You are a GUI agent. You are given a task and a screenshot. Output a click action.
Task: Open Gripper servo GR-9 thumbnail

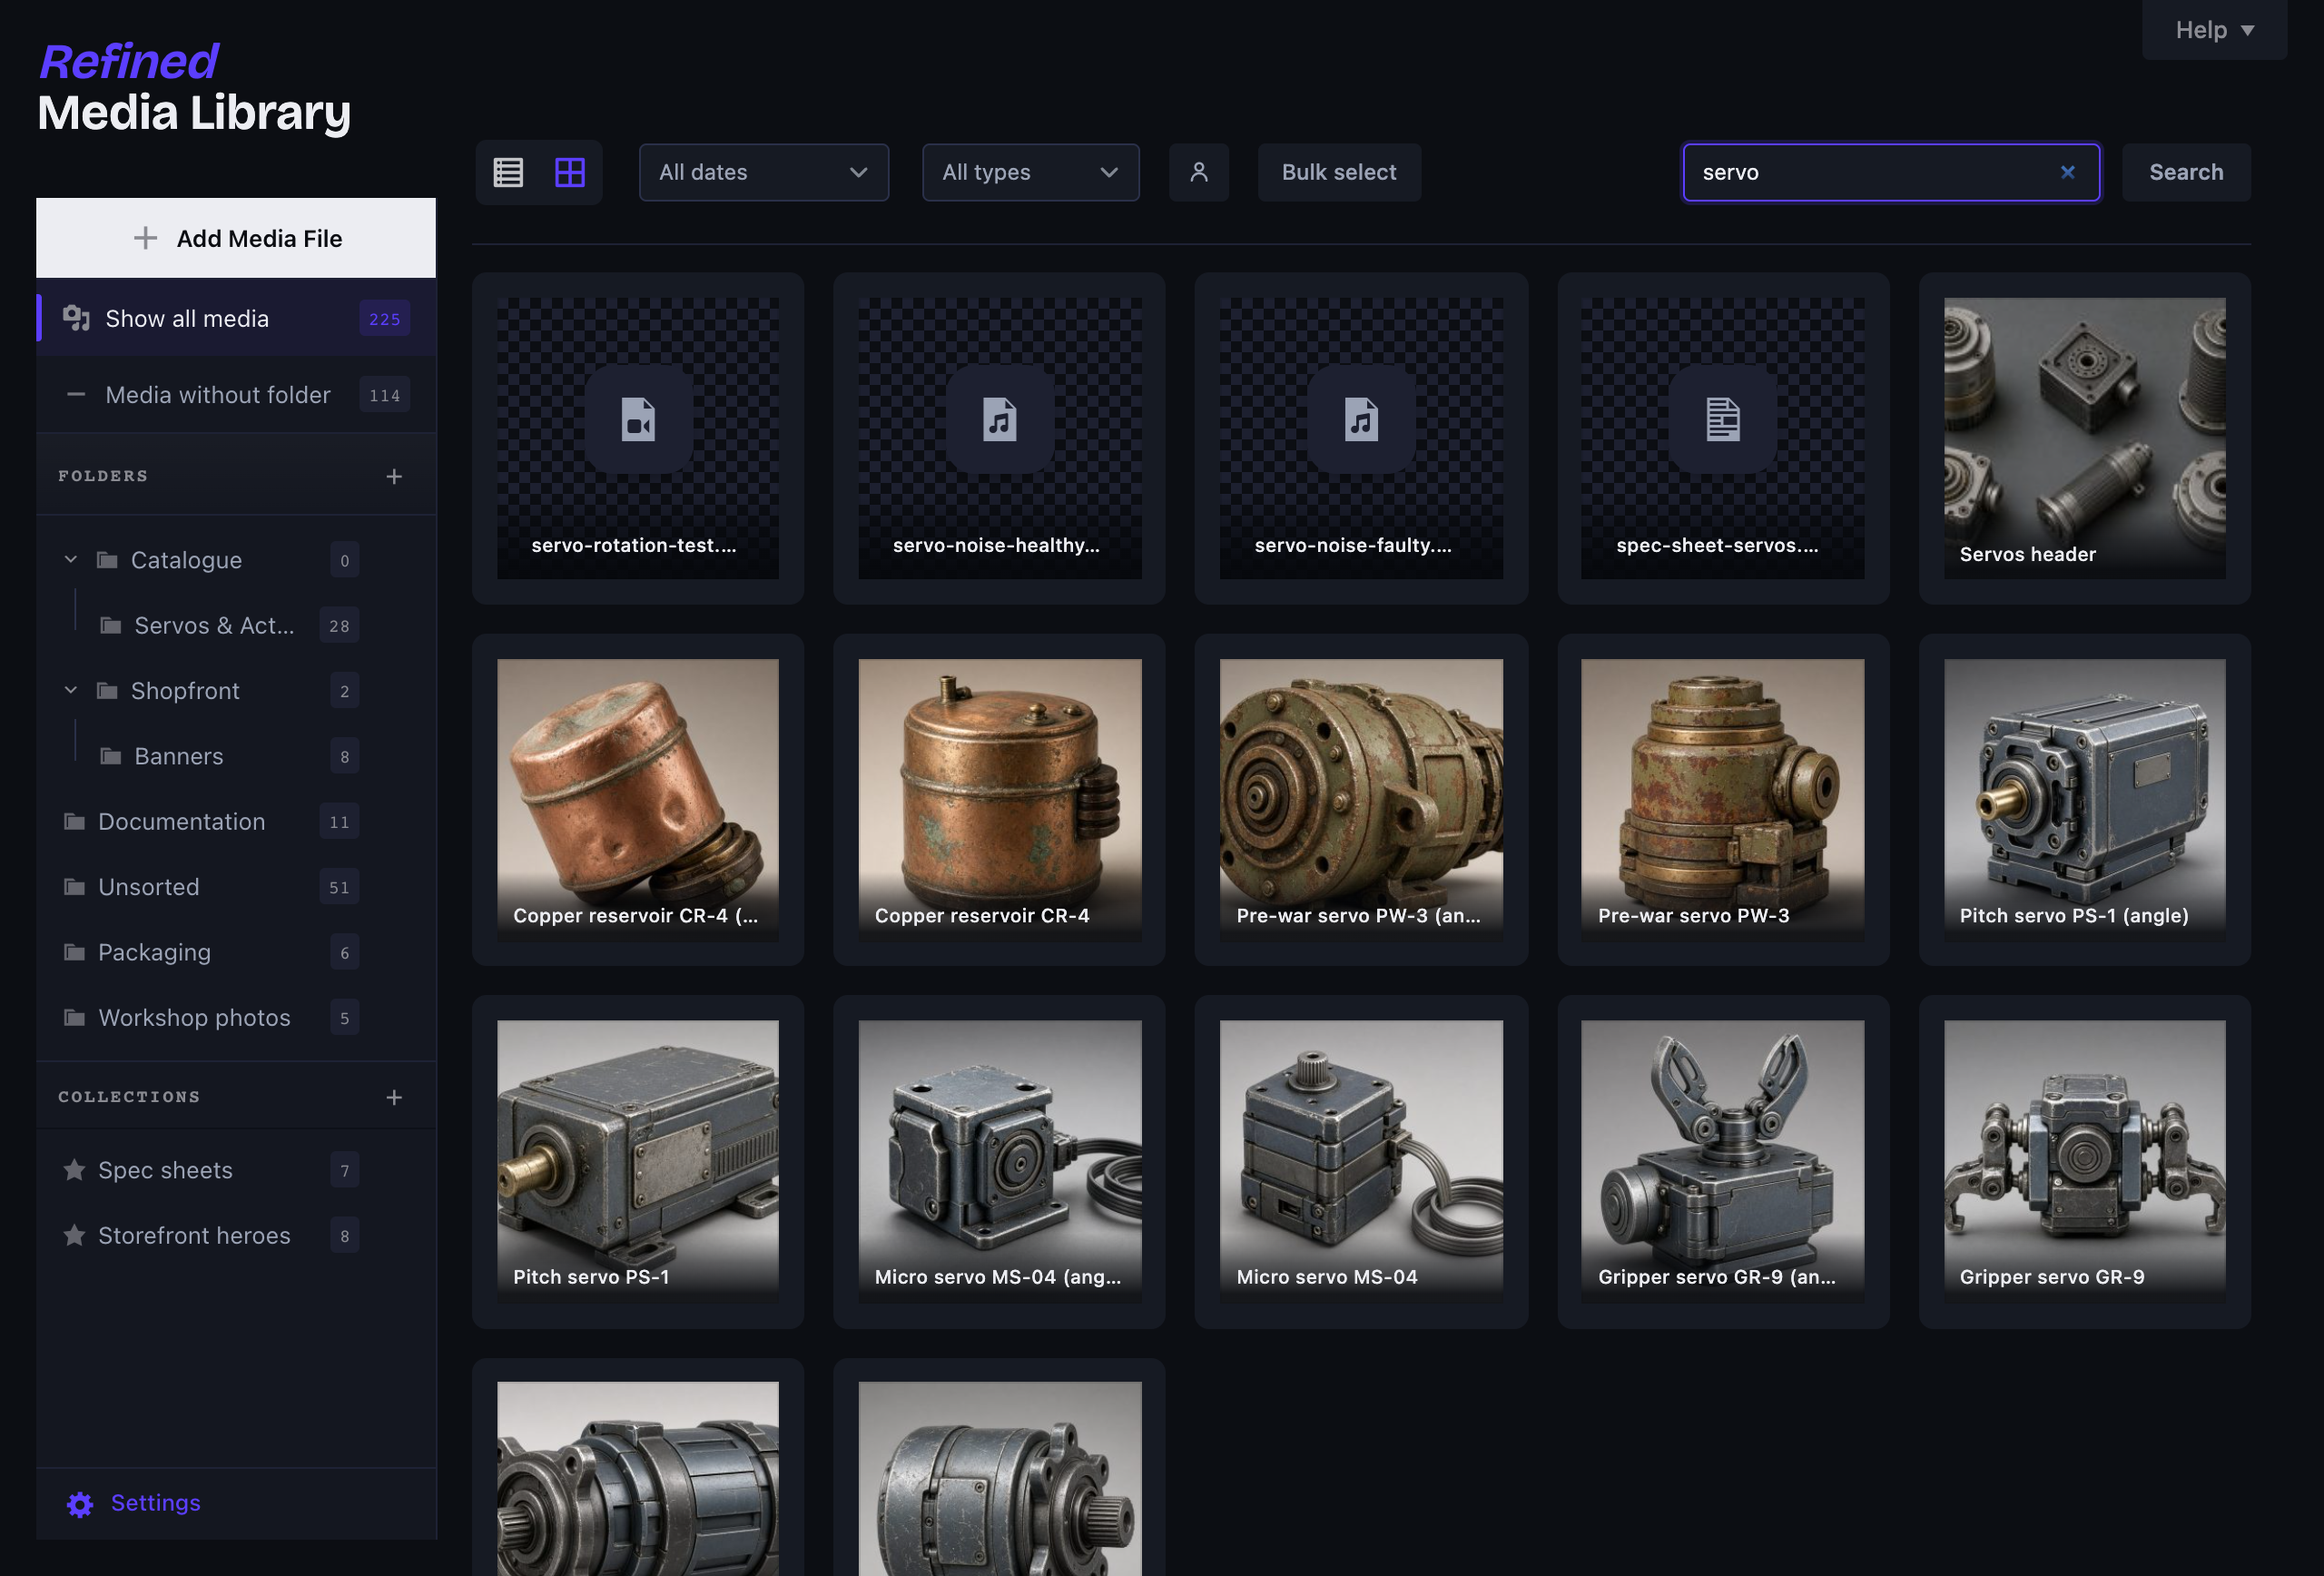2084,1161
